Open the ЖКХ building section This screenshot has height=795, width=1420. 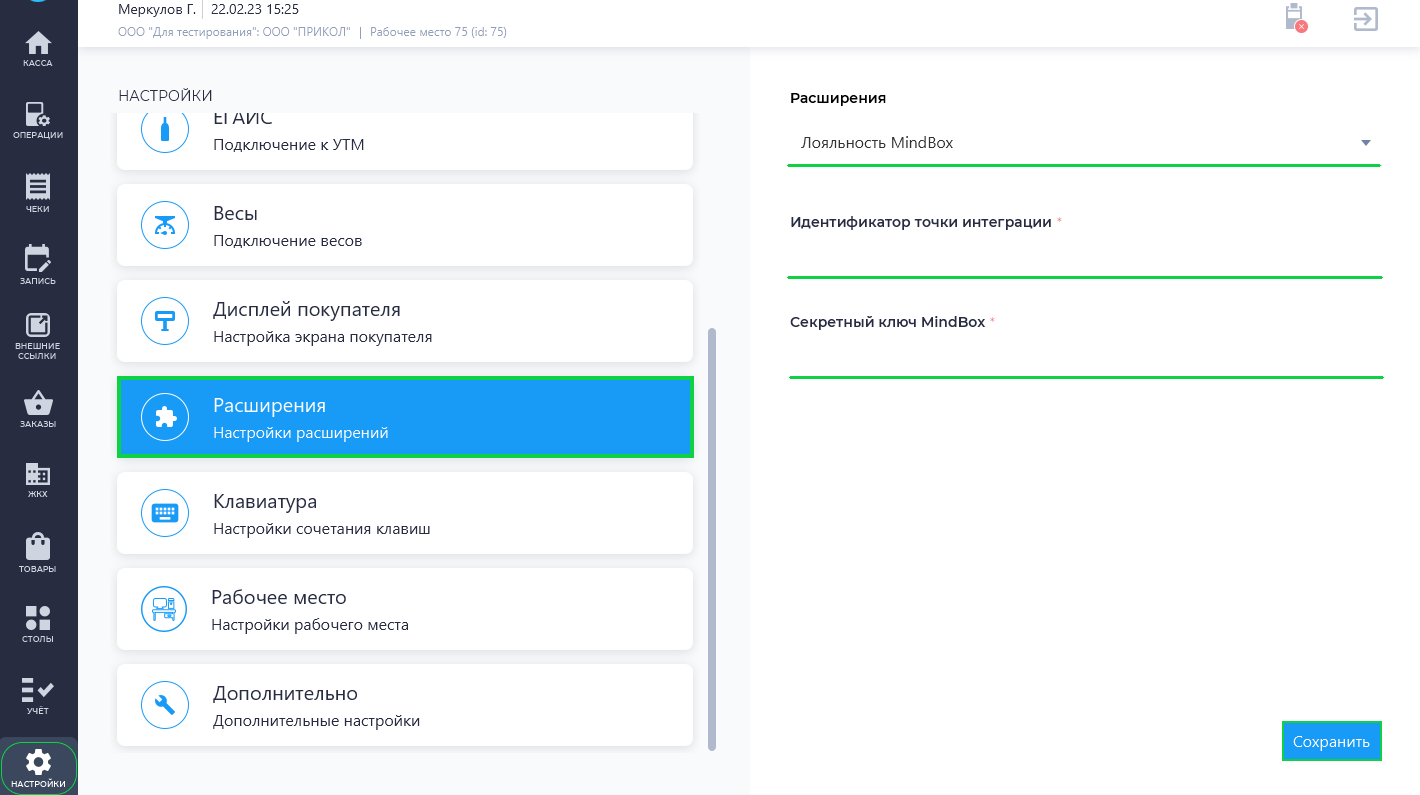click(x=38, y=481)
